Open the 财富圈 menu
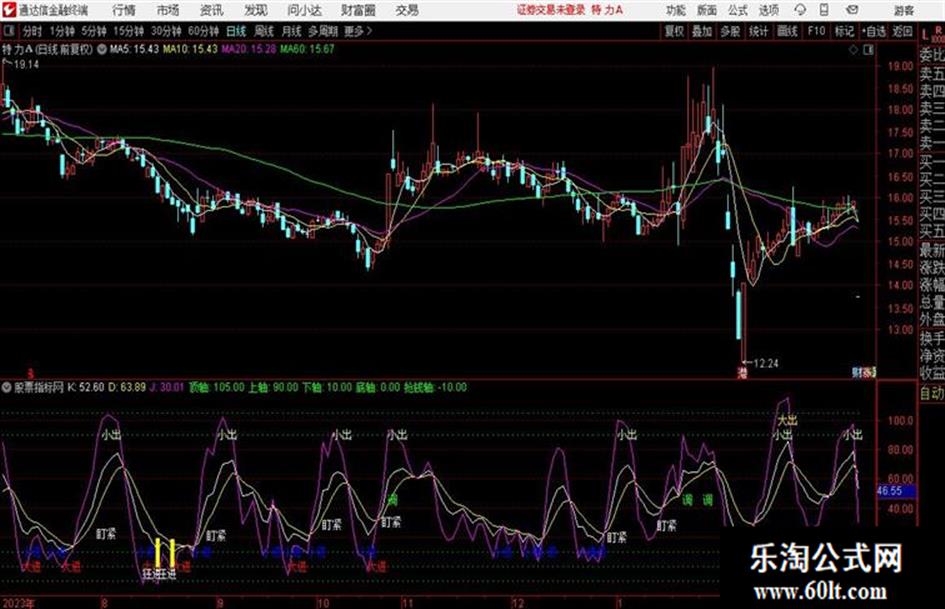 click(x=358, y=10)
